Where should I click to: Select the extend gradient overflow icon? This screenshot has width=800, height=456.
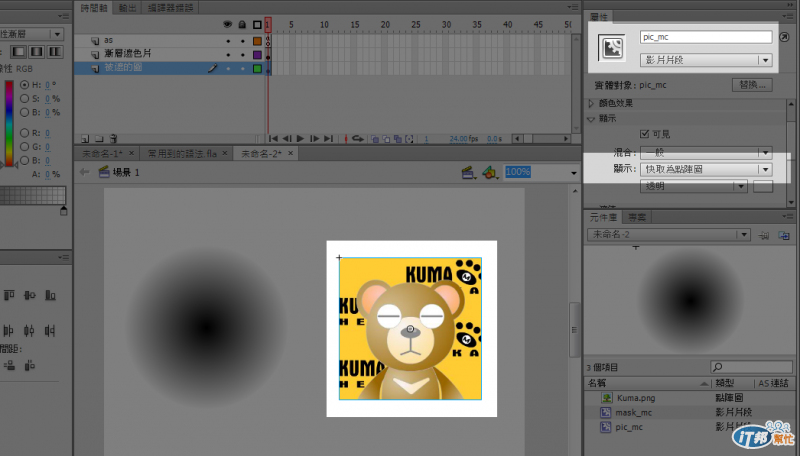[x=18, y=52]
